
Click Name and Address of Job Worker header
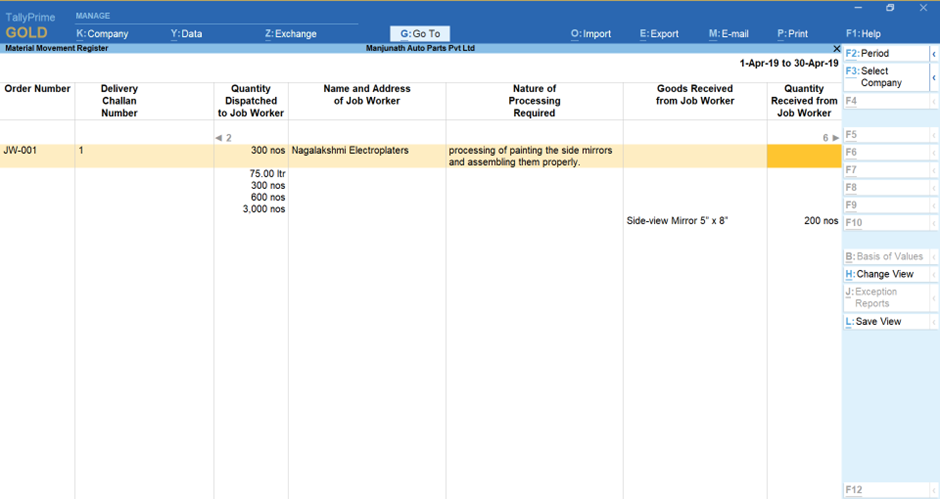tap(367, 95)
